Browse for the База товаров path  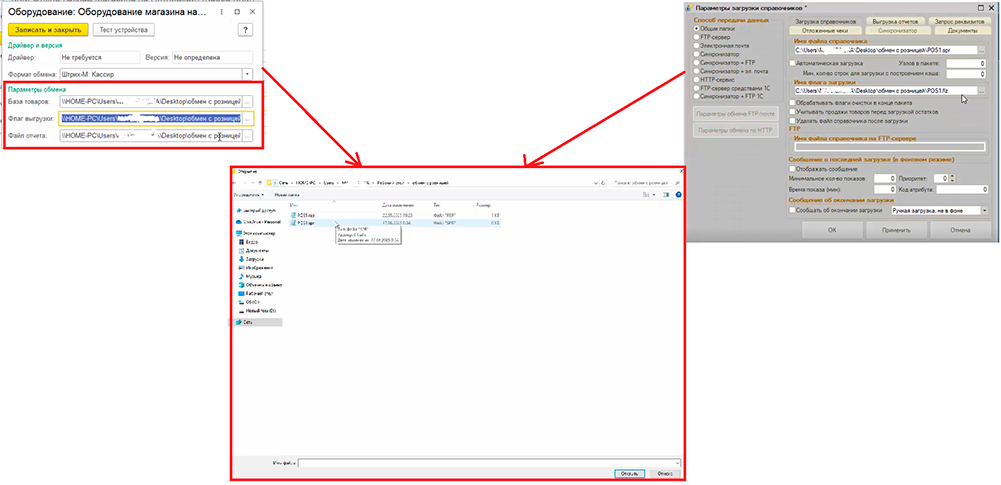(x=248, y=101)
